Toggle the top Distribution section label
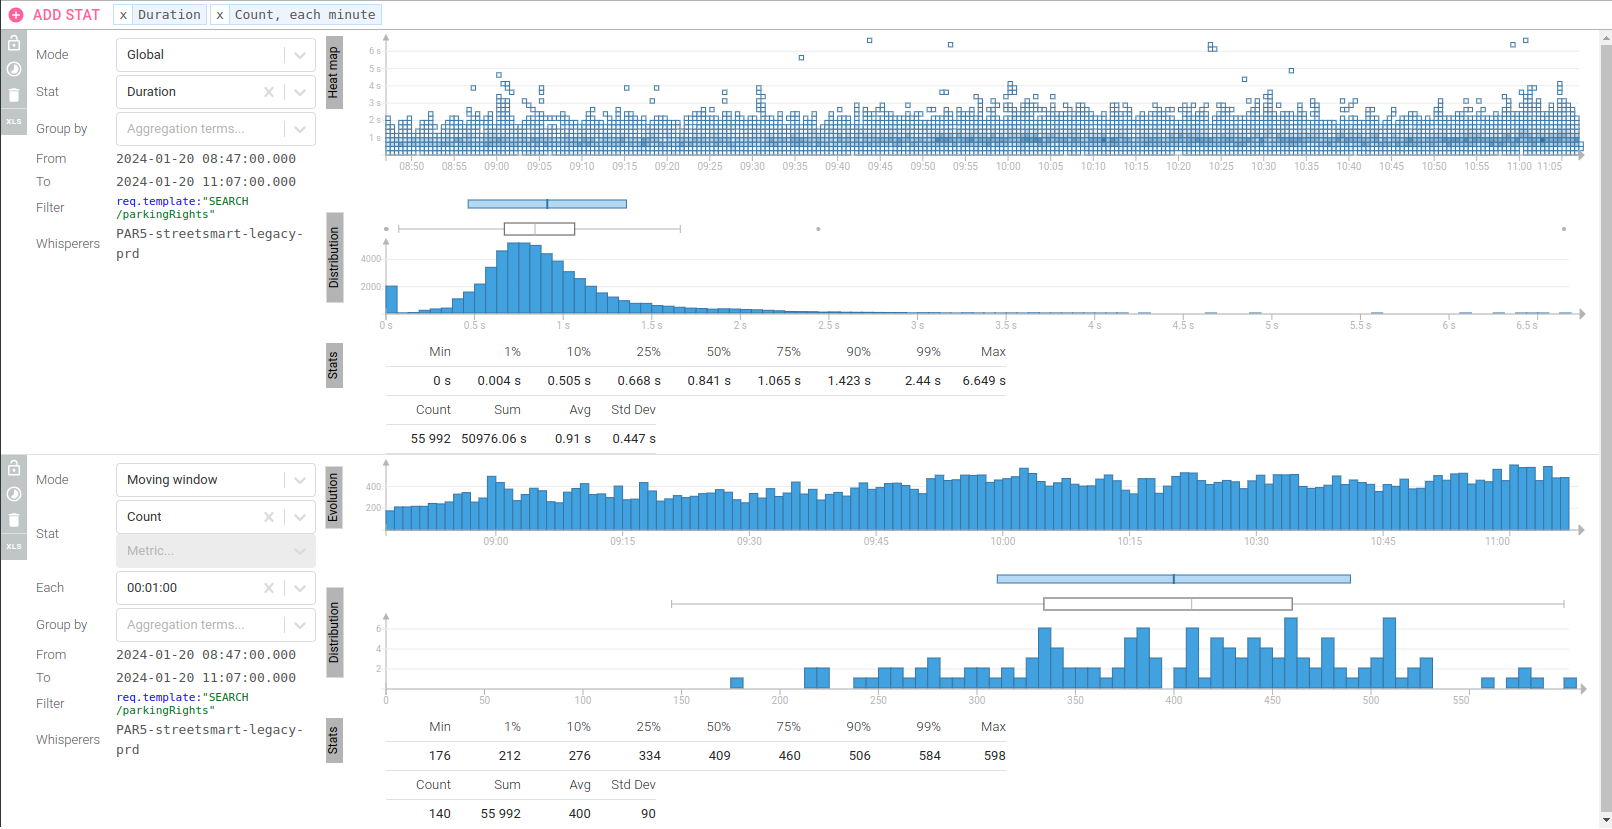The height and width of the screenshot is (829, 1612). 334,258
